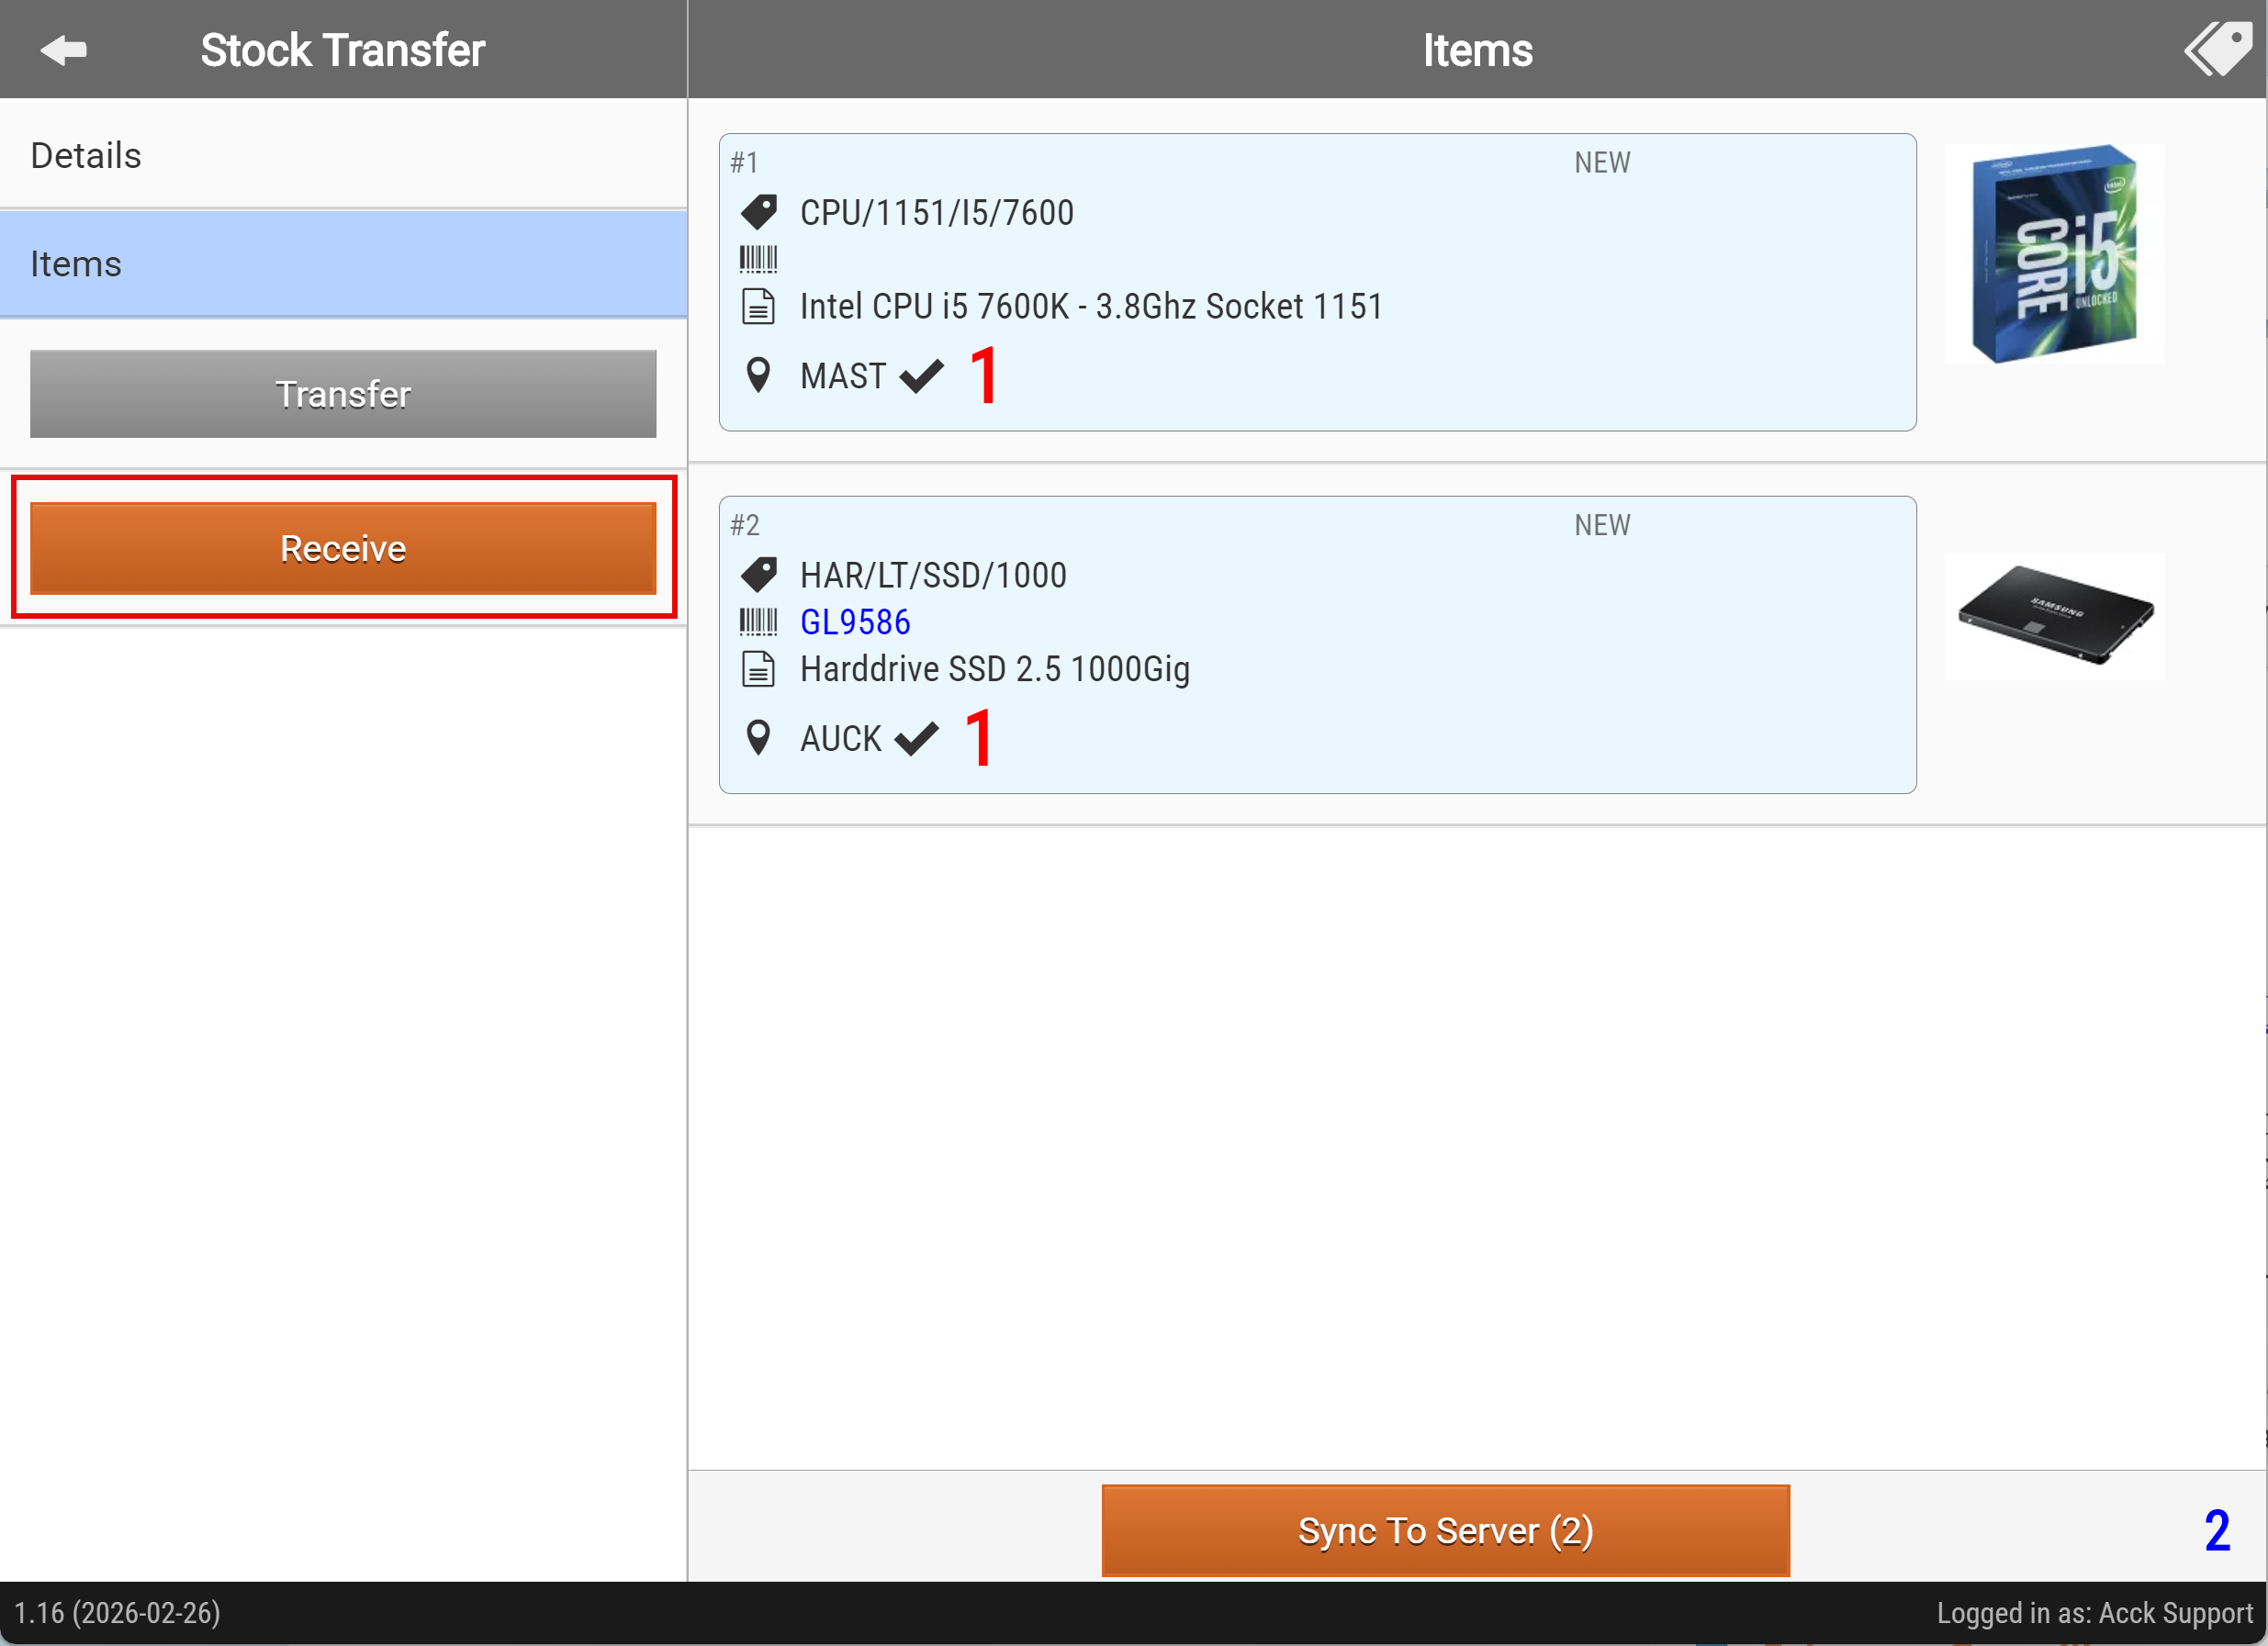Viewport: 2268px width, 1646px height.
Task: Click the Samsung SSD product thumbnail
Action: [x=2053, y=616]
